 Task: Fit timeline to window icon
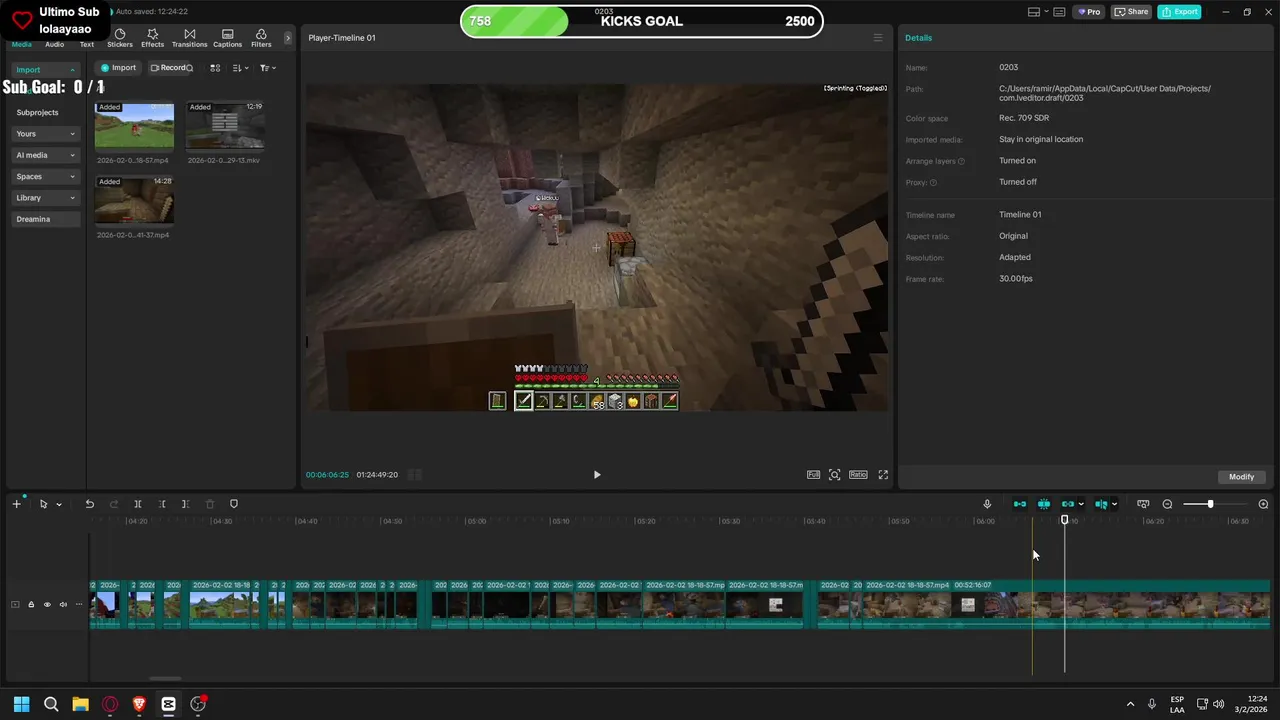1143,504
